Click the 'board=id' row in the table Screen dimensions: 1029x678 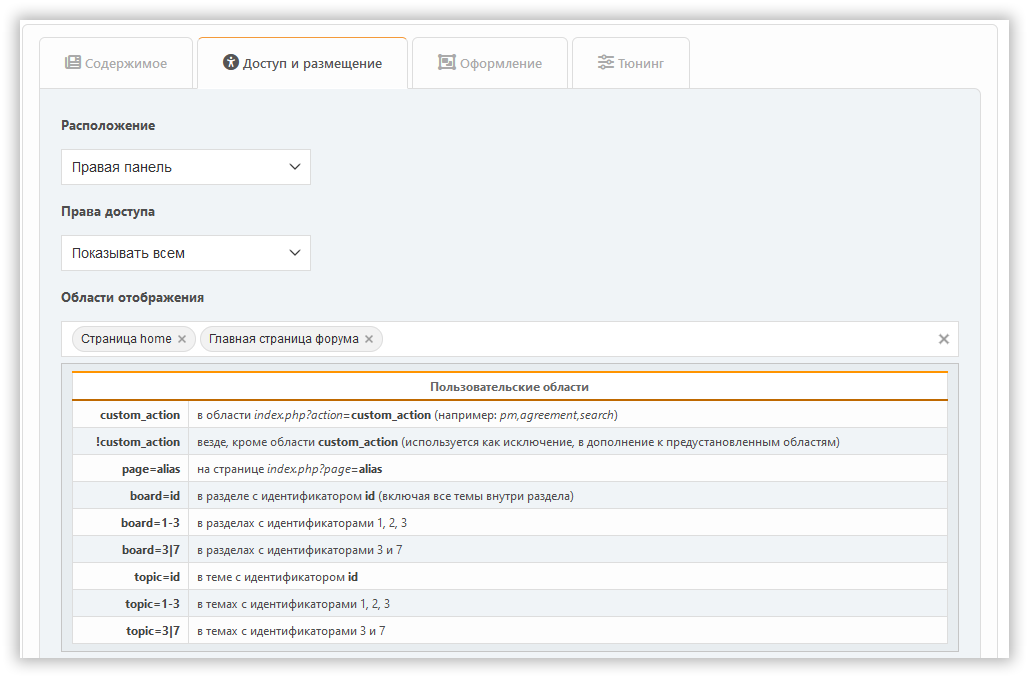pyautogui.click(x=509, y=496)
